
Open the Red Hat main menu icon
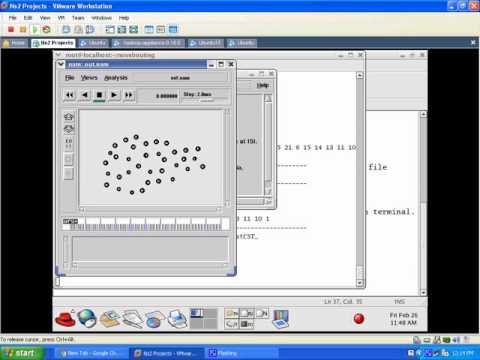(x=65, y=318)
